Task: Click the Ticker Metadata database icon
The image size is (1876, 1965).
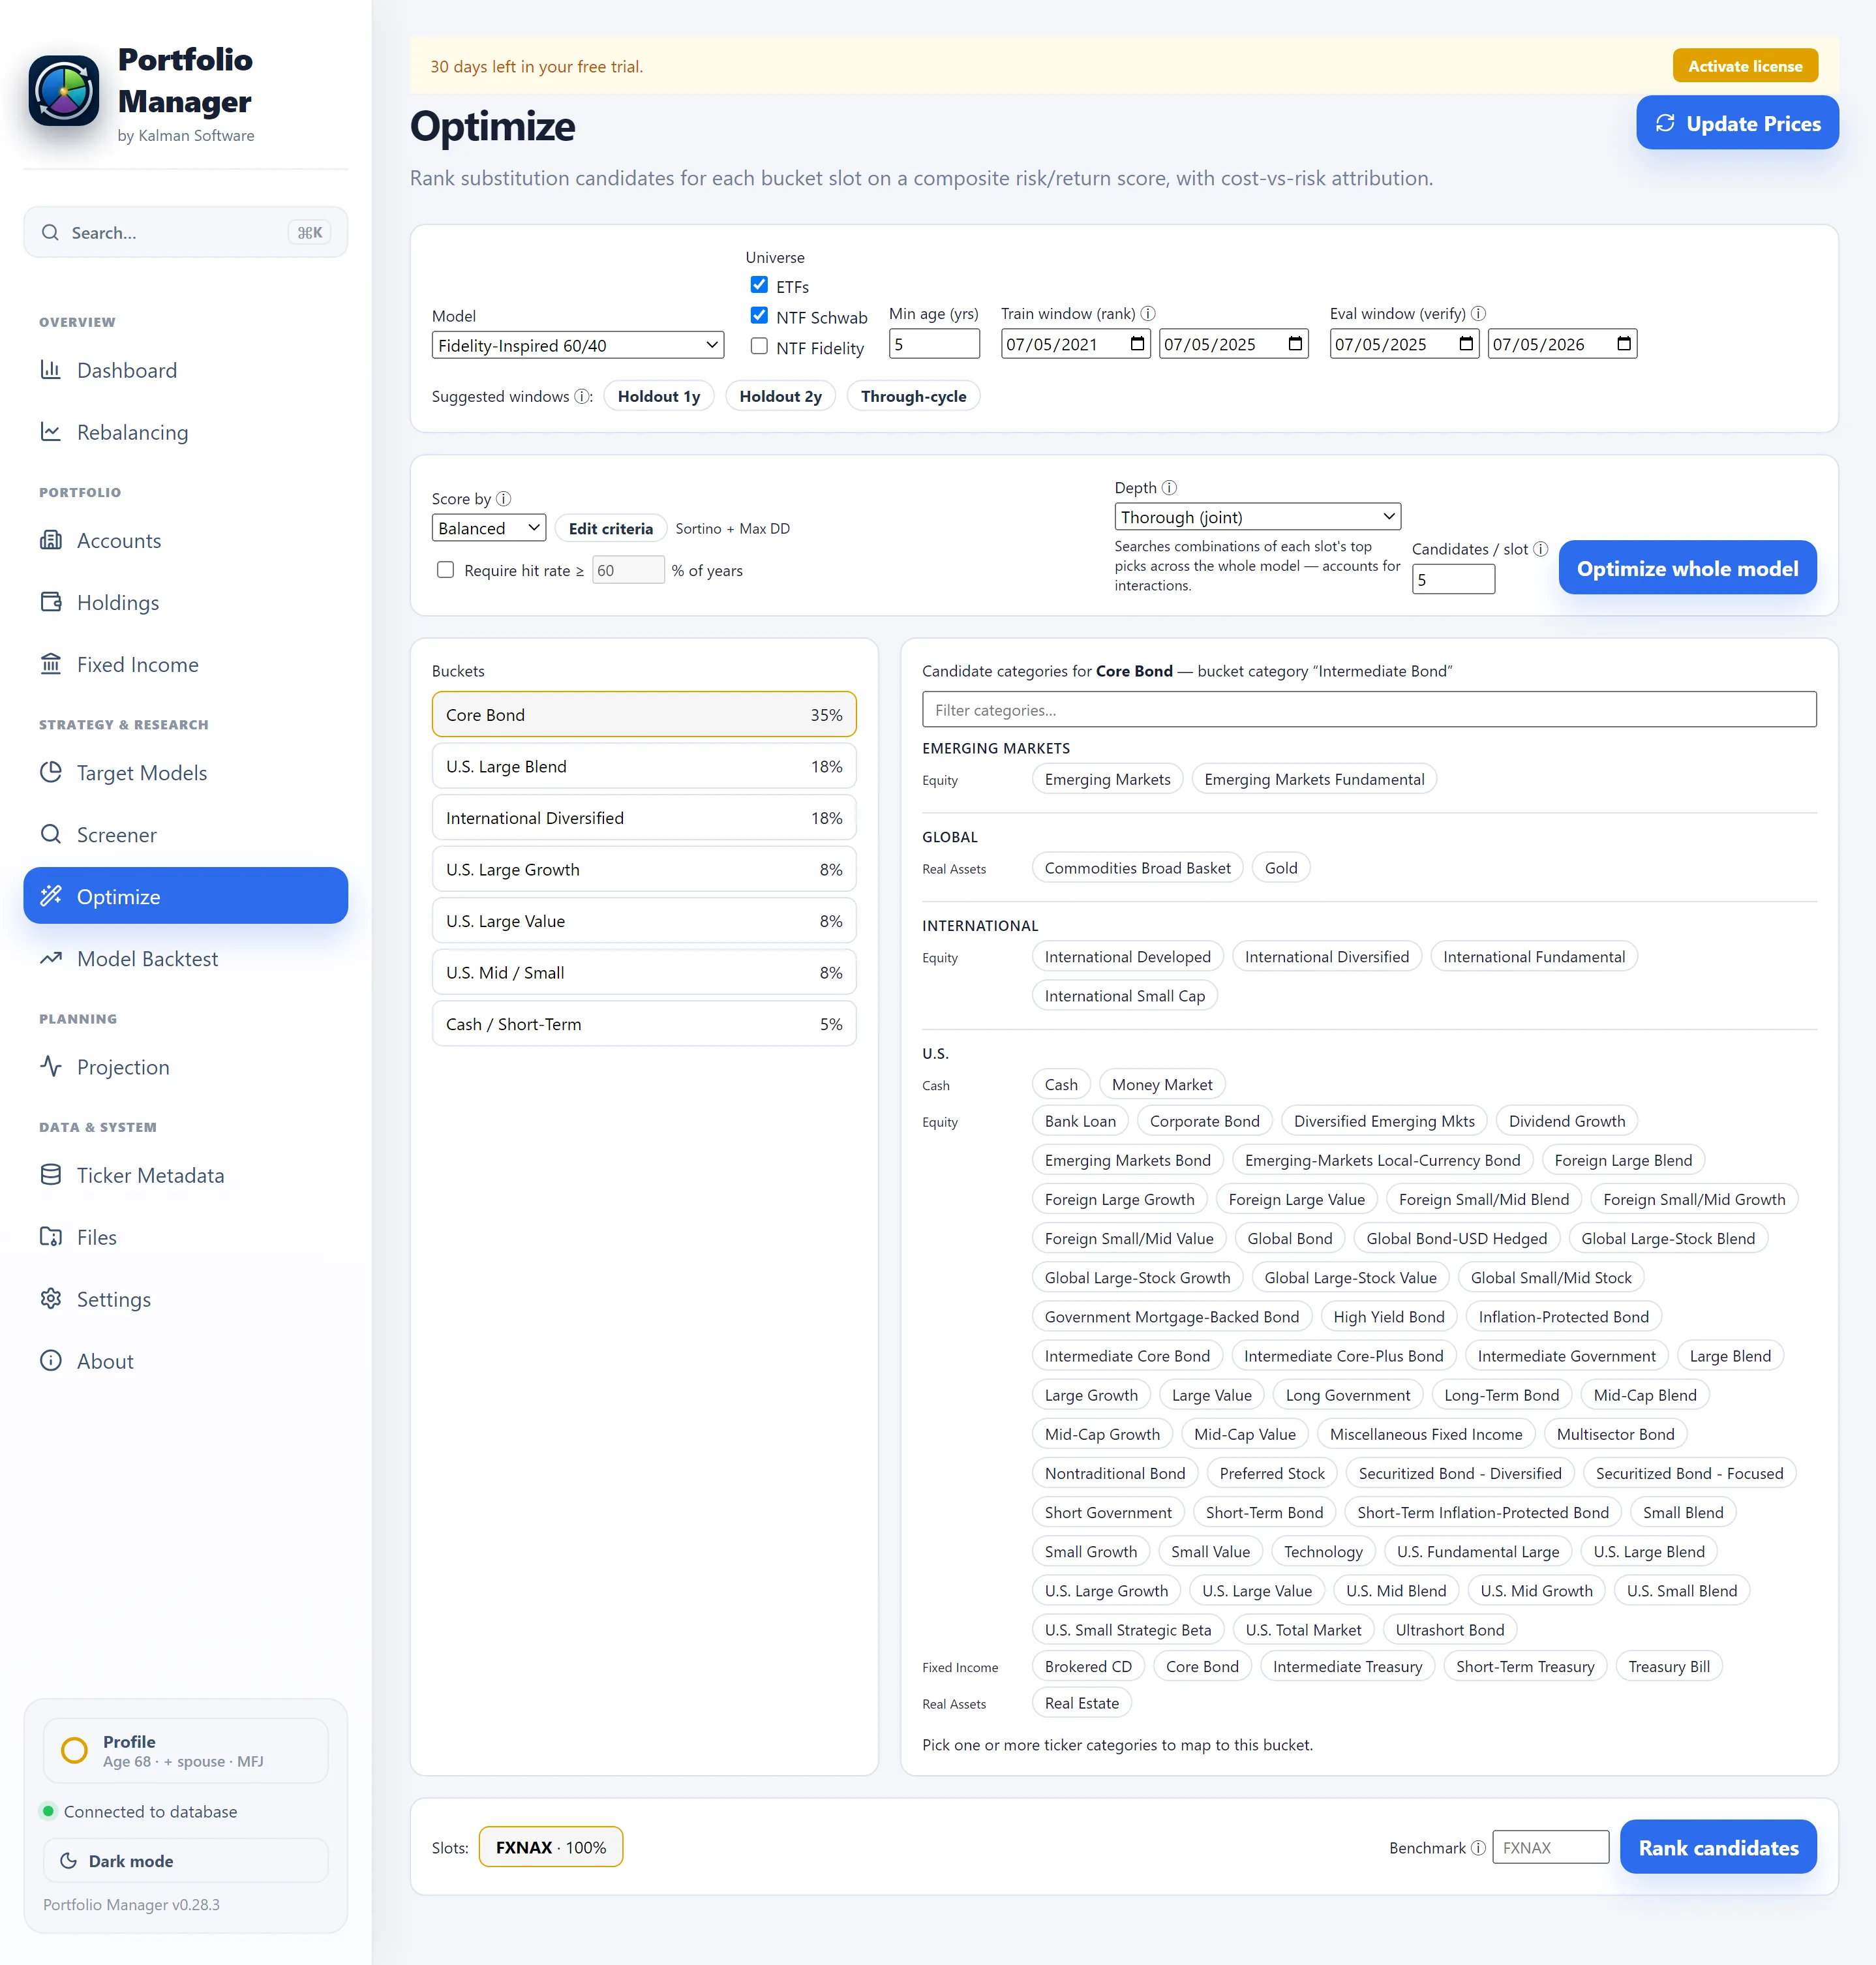Action: 51,1175
